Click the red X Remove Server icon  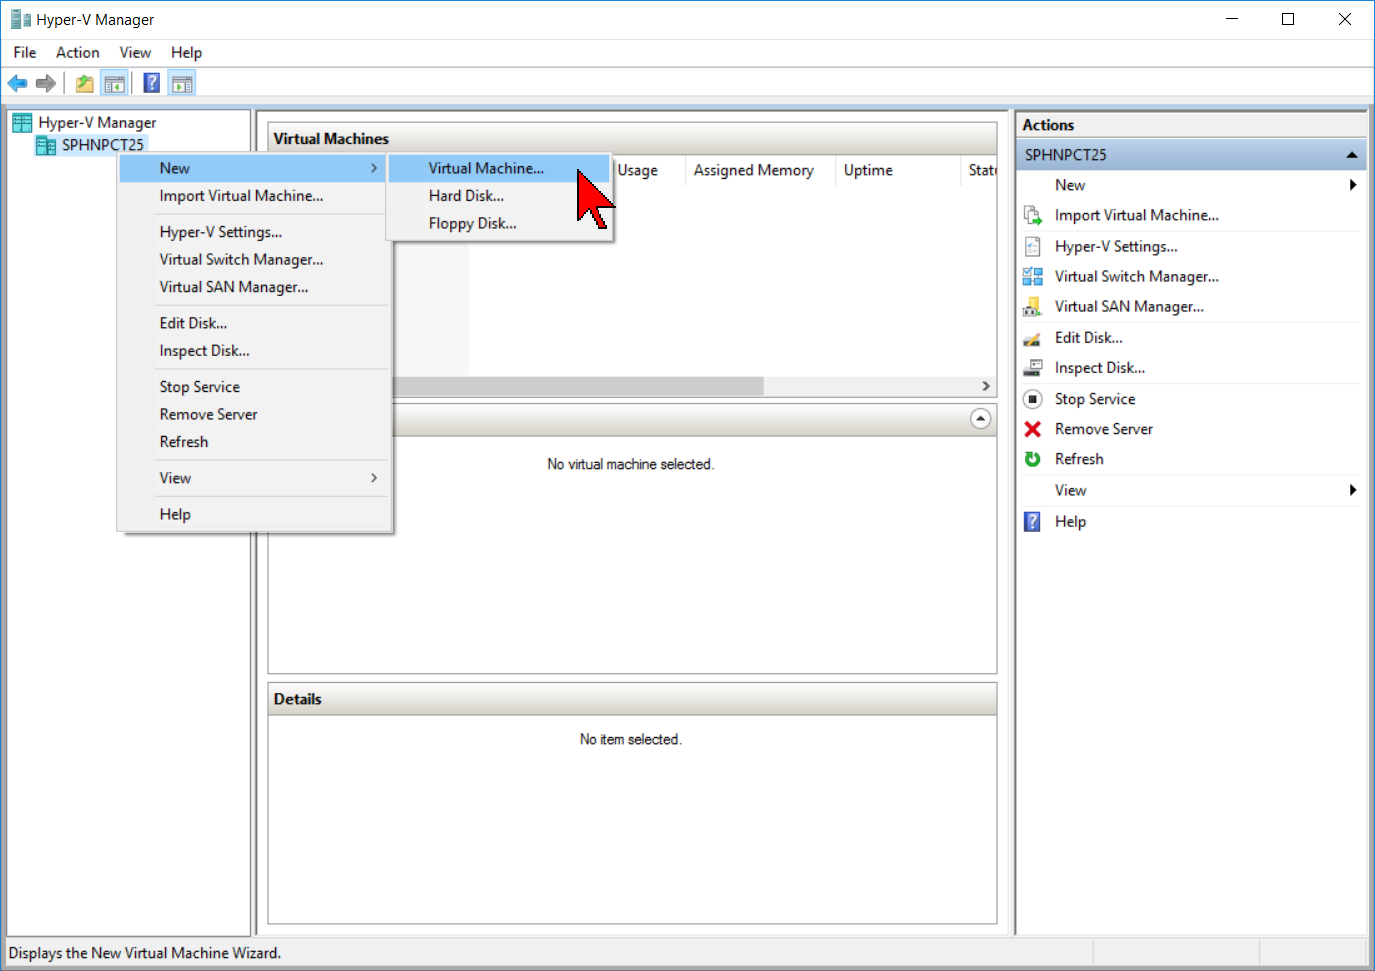pos(1033,429)
